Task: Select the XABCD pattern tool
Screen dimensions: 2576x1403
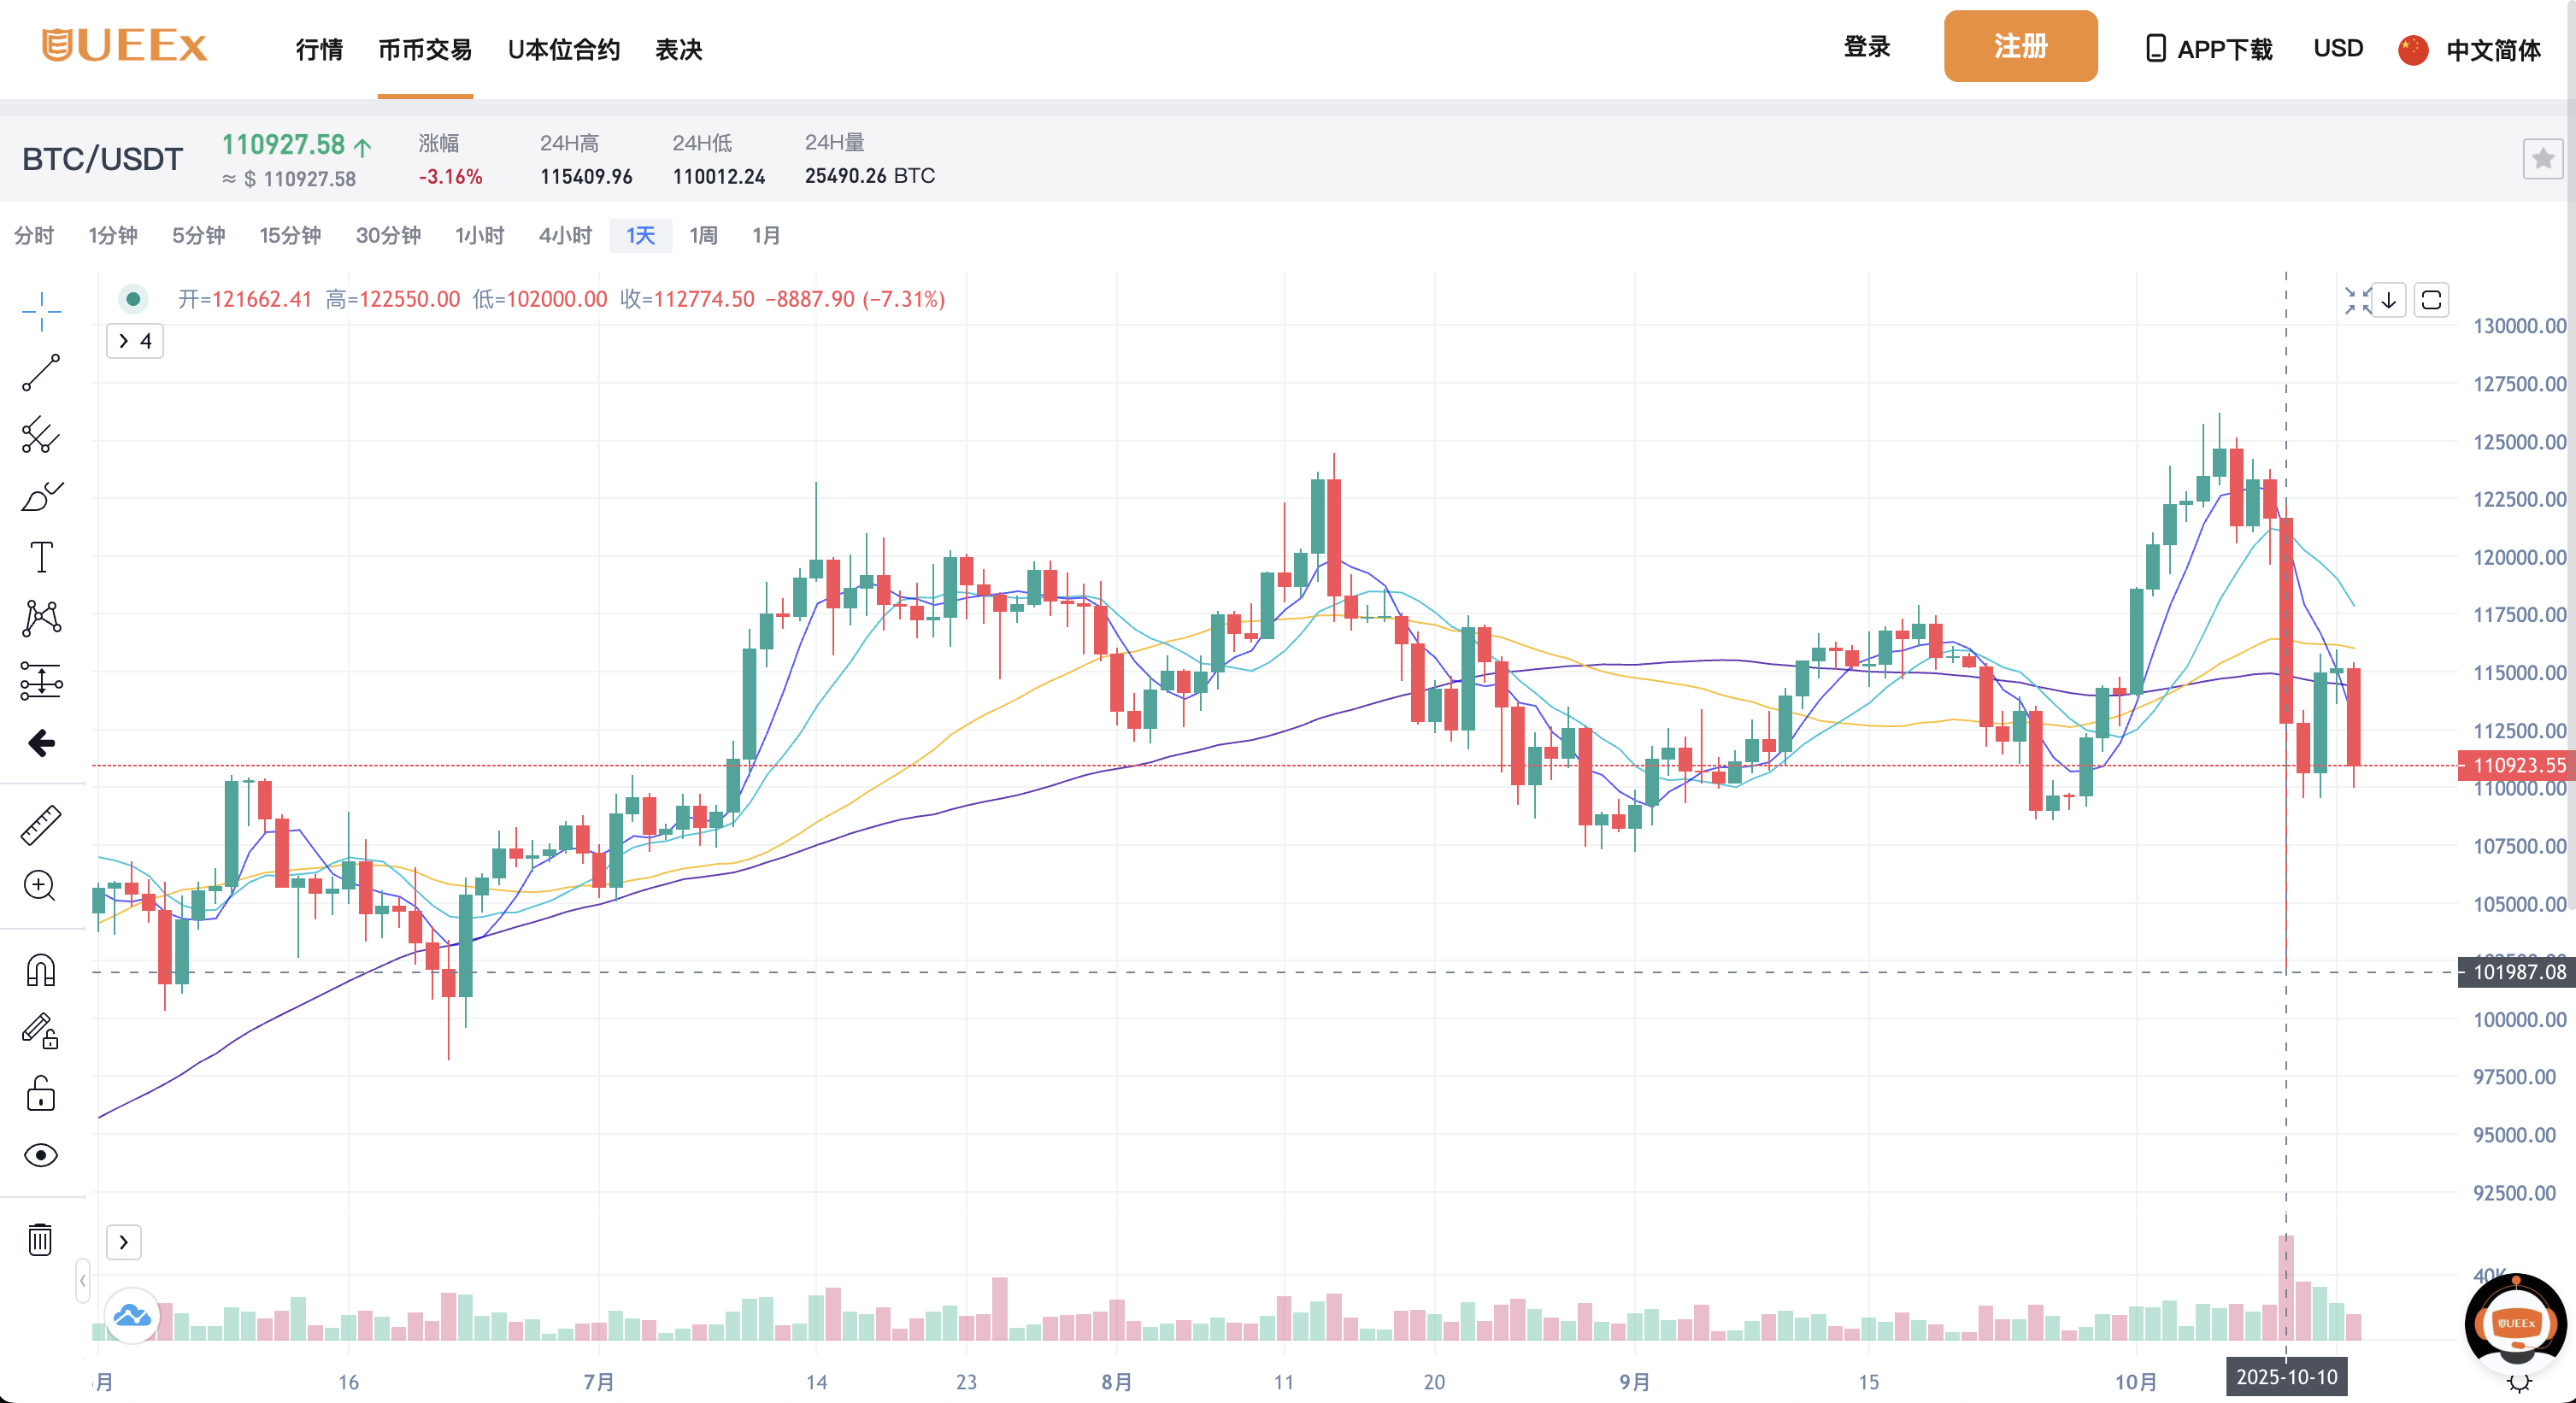Action: (x=40, y=617)
